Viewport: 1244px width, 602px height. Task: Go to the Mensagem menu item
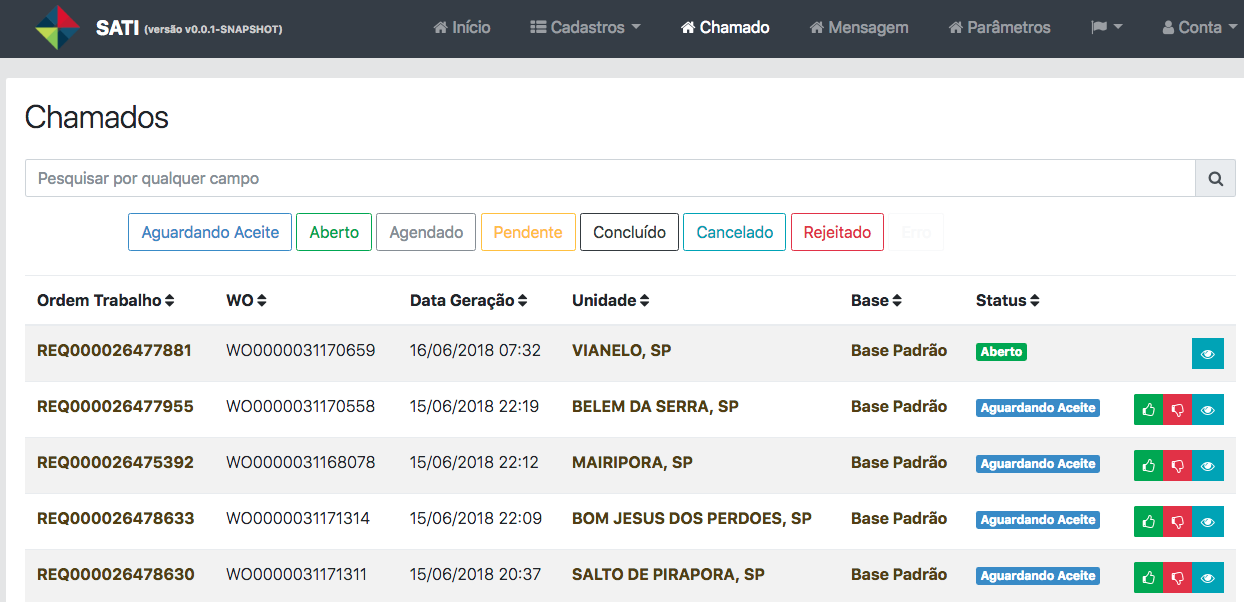[859, 28]
